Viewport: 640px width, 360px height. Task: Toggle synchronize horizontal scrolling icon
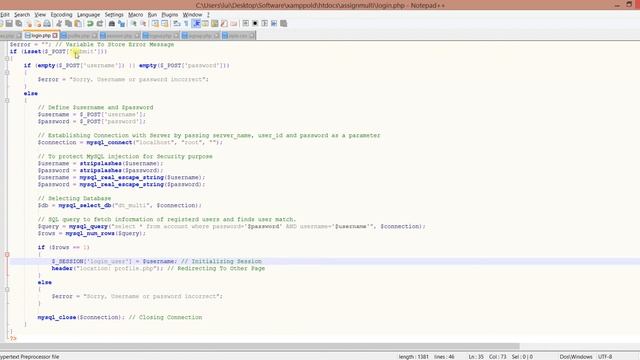[164, 24]
